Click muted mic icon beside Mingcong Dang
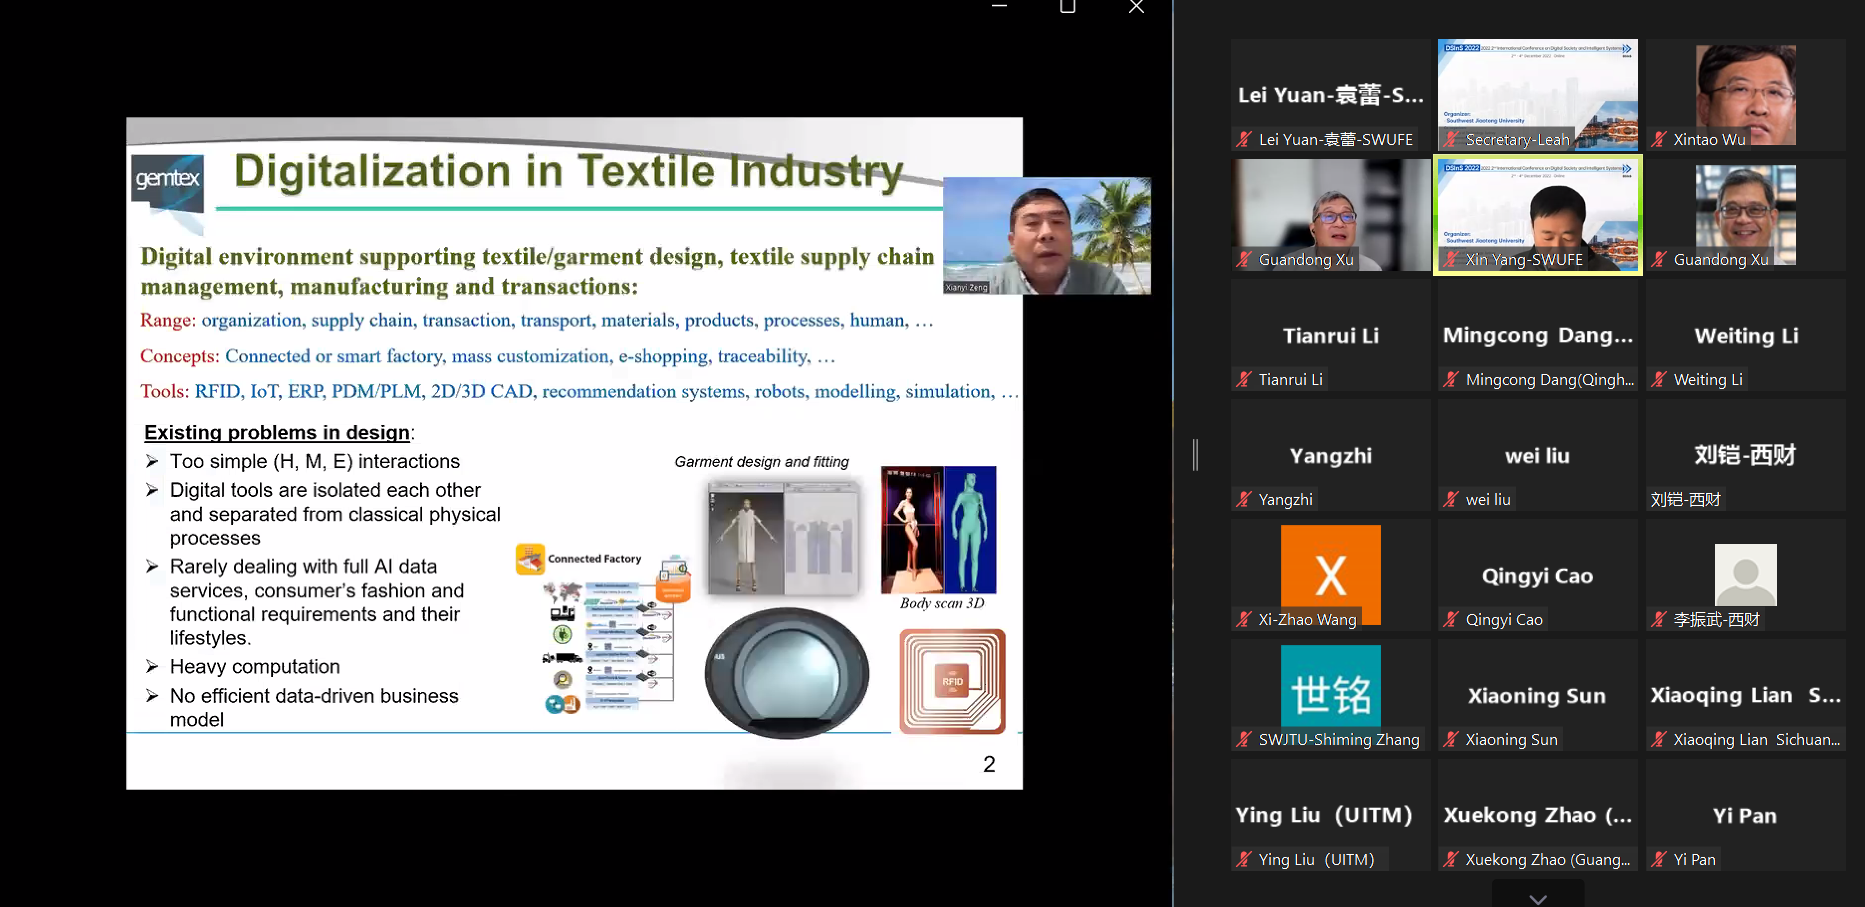The height and width of the screenshot is (907, 1865). coord(1451,380)
